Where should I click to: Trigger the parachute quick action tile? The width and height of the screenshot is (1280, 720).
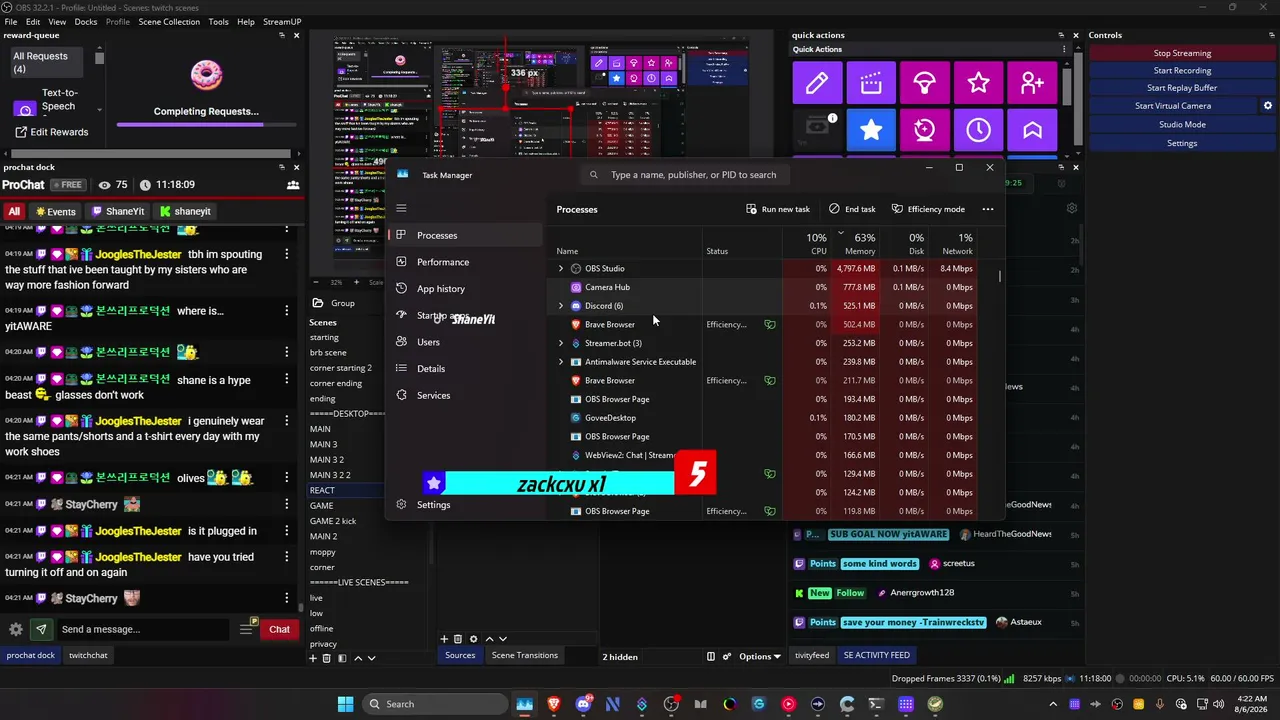pos(925,84)
